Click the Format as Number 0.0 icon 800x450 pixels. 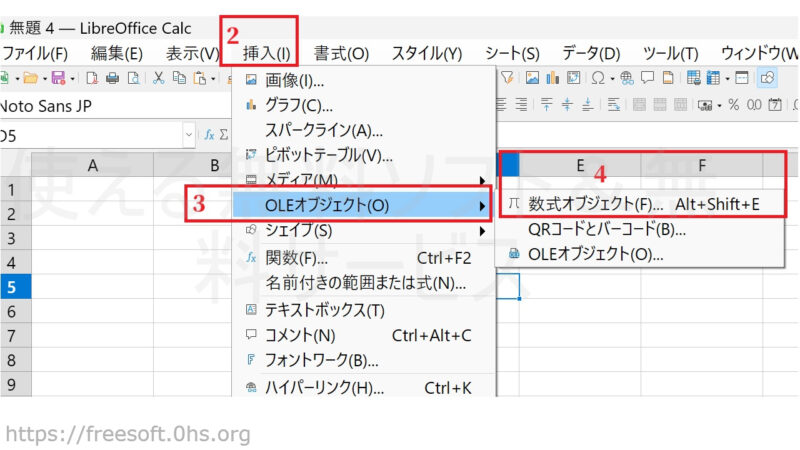(x=754, y=105)
